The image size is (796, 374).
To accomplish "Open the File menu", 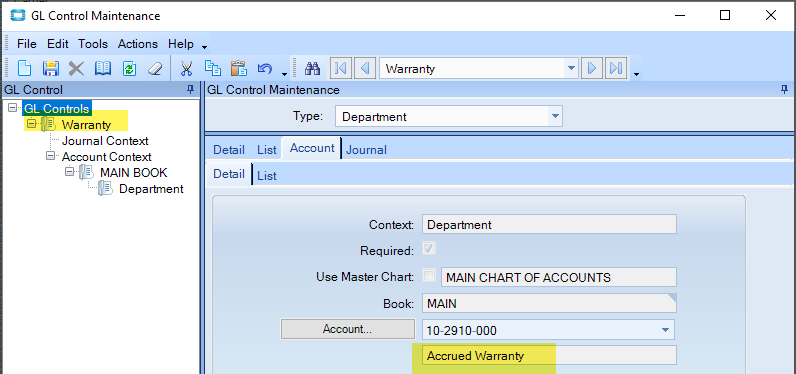I will [27, 44].
